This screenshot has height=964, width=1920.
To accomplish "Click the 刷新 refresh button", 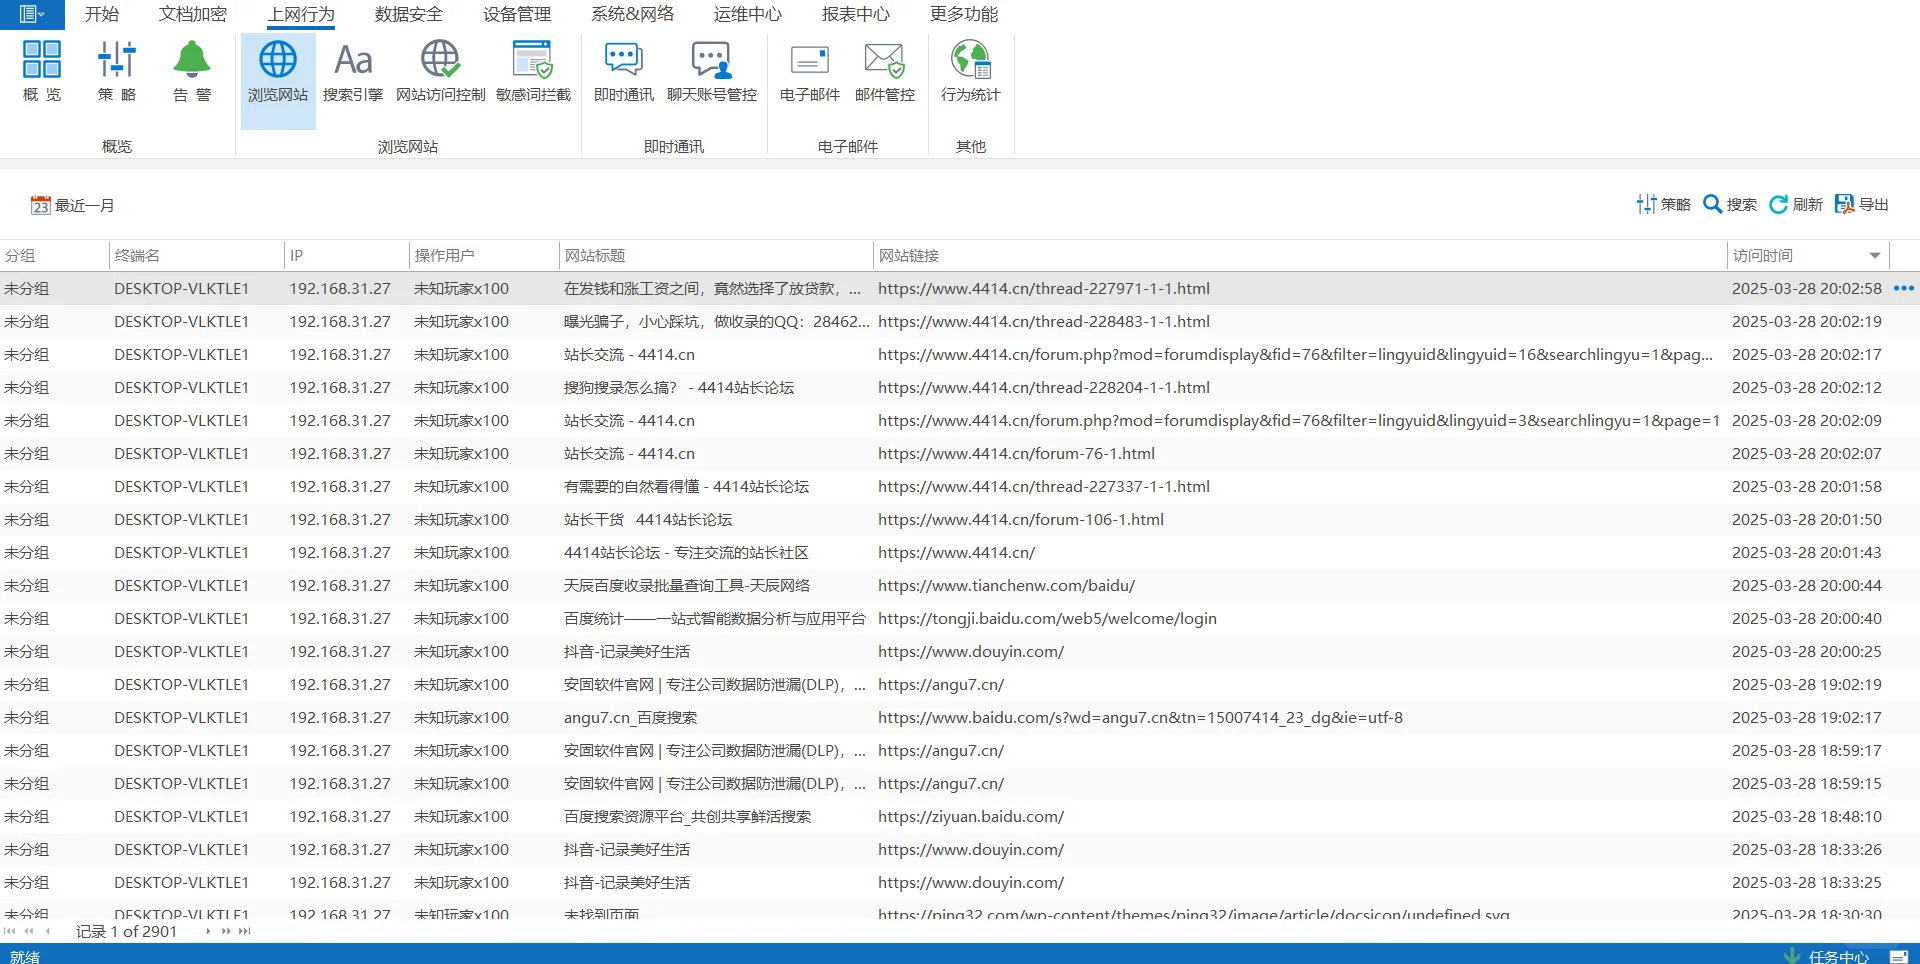I will coord(1796,204).
